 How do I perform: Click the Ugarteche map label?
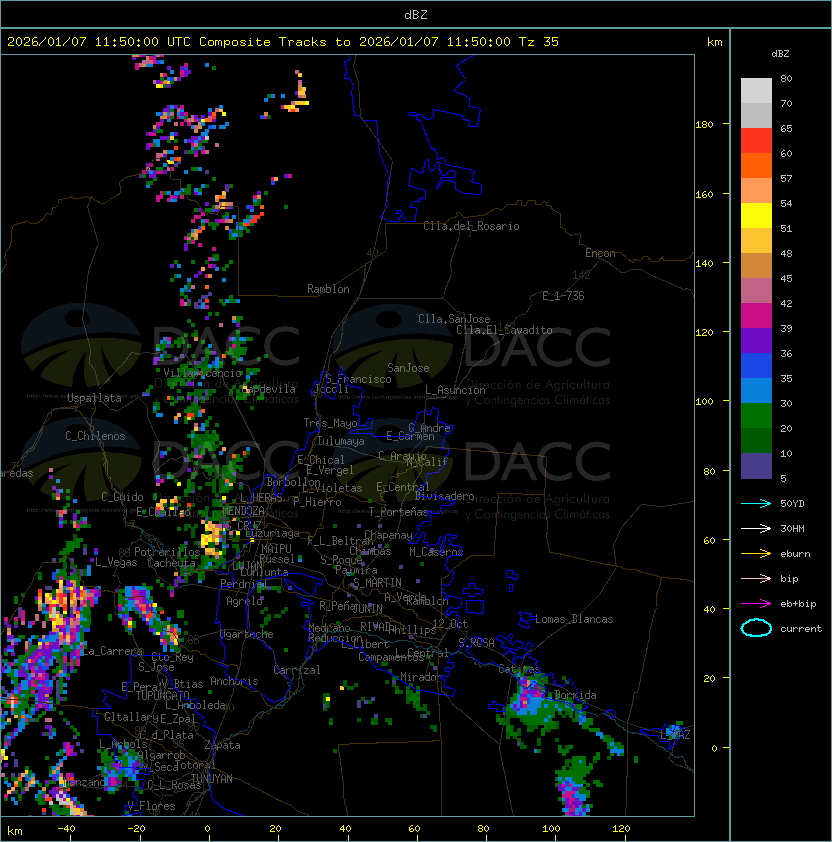(x=247, y=634)
